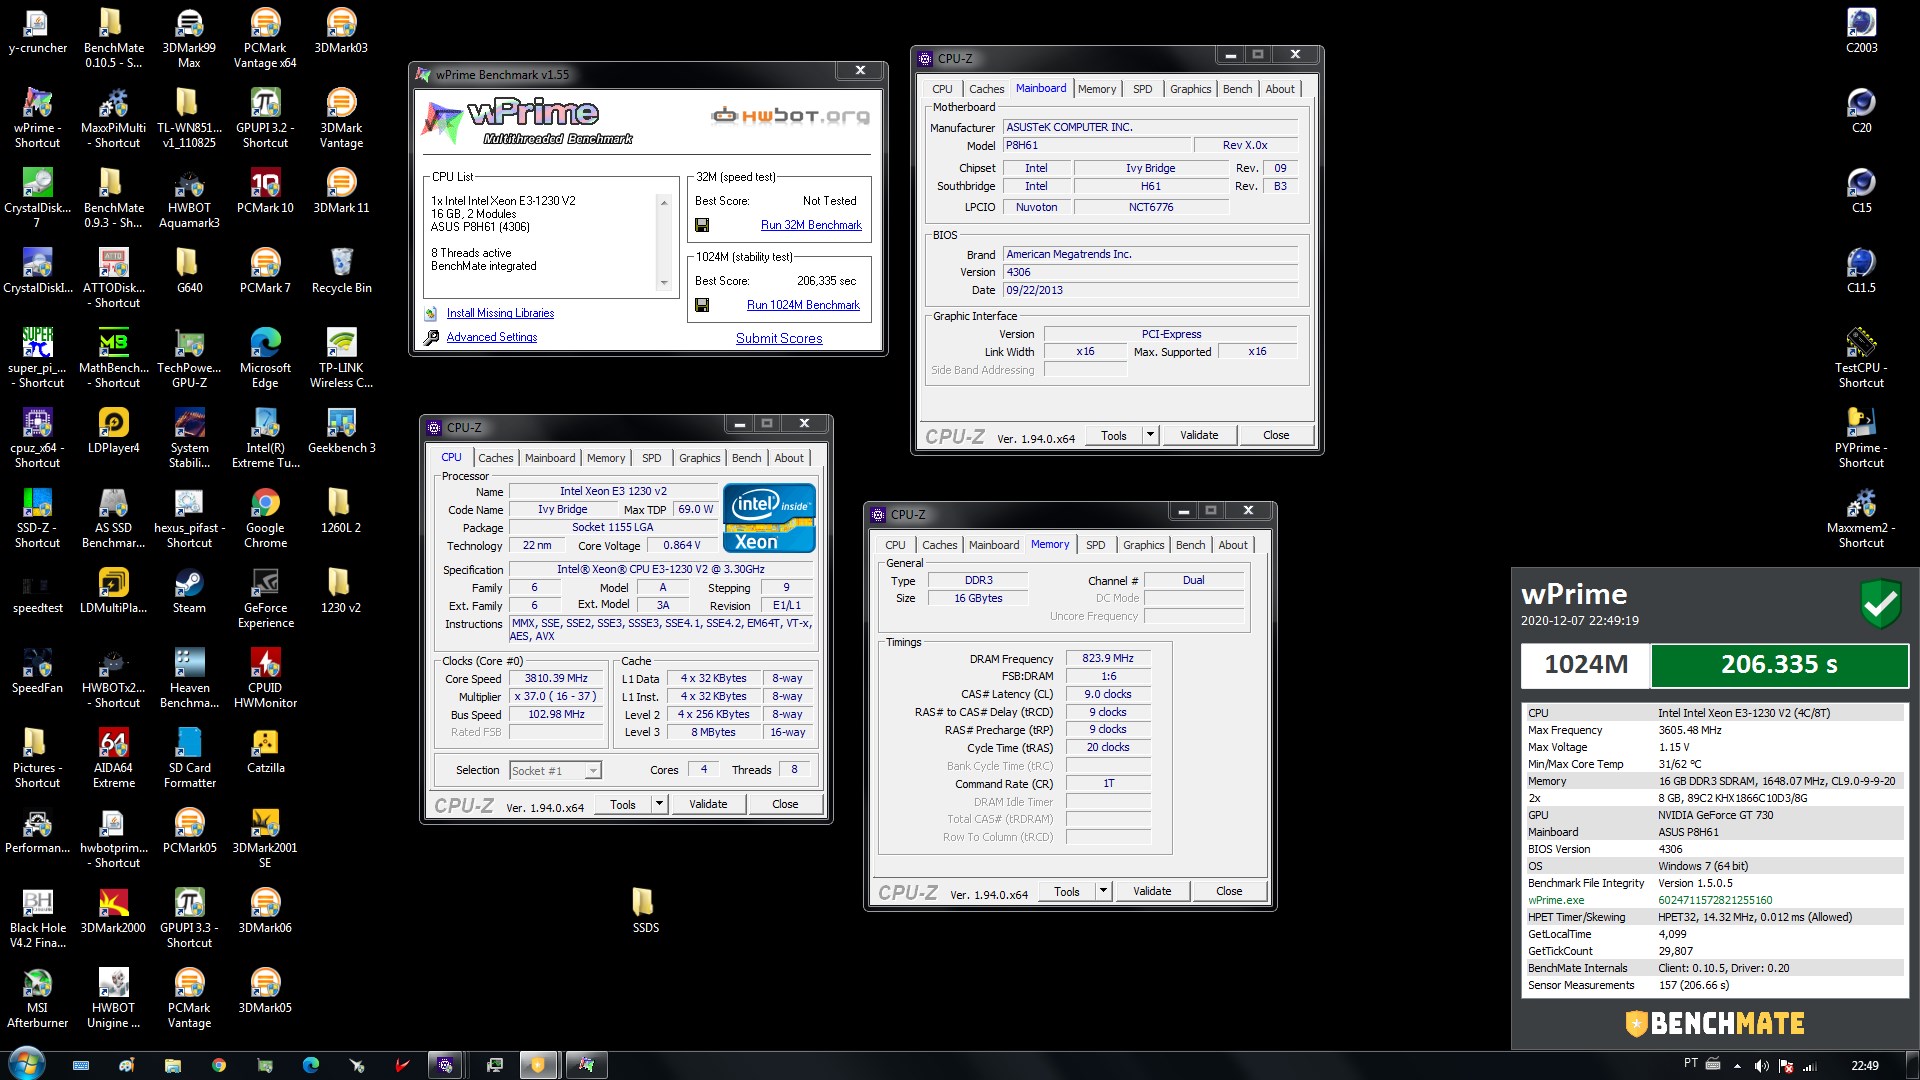Viewport: 1920px width, 1080px height.
Task: Click the Multiplier value x 37.0 field
Action: (556, 697)
